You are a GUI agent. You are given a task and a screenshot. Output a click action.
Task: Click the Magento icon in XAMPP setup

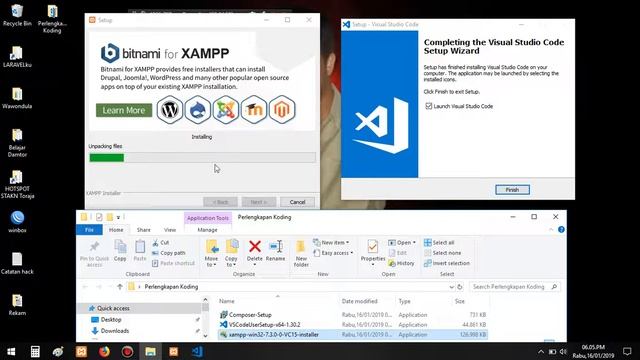[282, 109]
